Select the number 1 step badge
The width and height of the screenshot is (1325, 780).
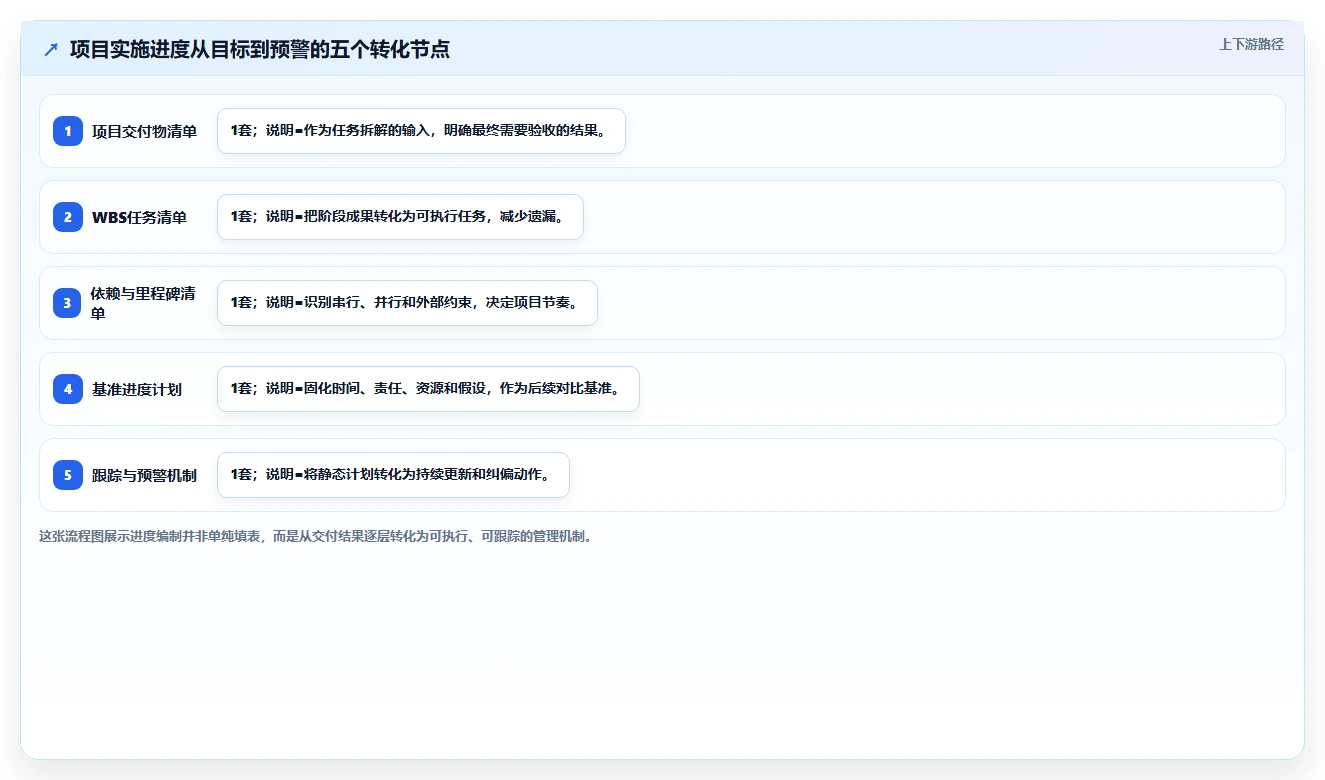68,131
